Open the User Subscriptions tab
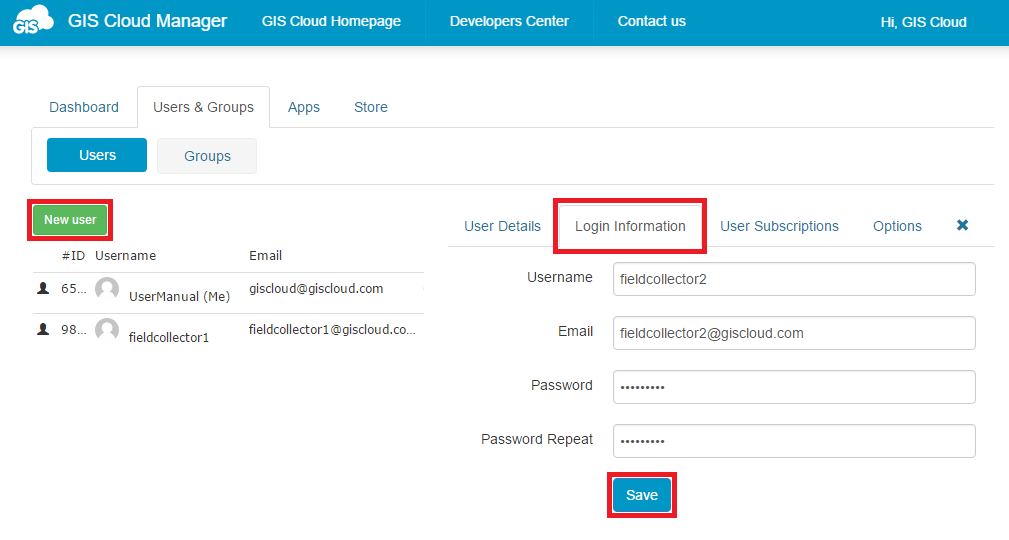 pos(779,227)
